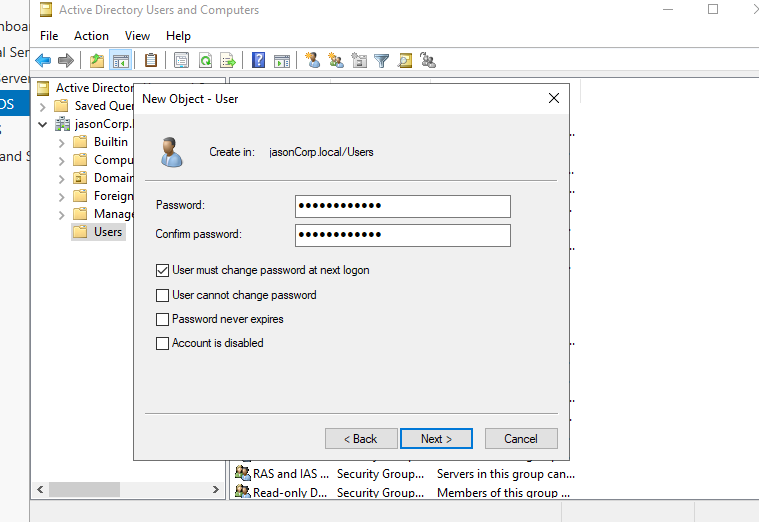The width and height of the screenshot is (759, 522).
Task: Tick Account is disabled checkbox
Action: pyautogui.click(x=162, y=343)
